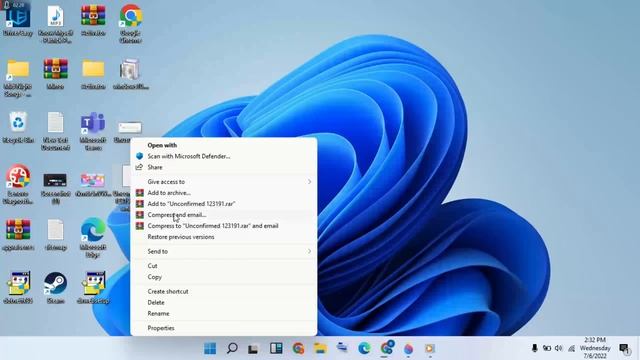Select the Recycle Bin desktop icon

tap(18, 127)
